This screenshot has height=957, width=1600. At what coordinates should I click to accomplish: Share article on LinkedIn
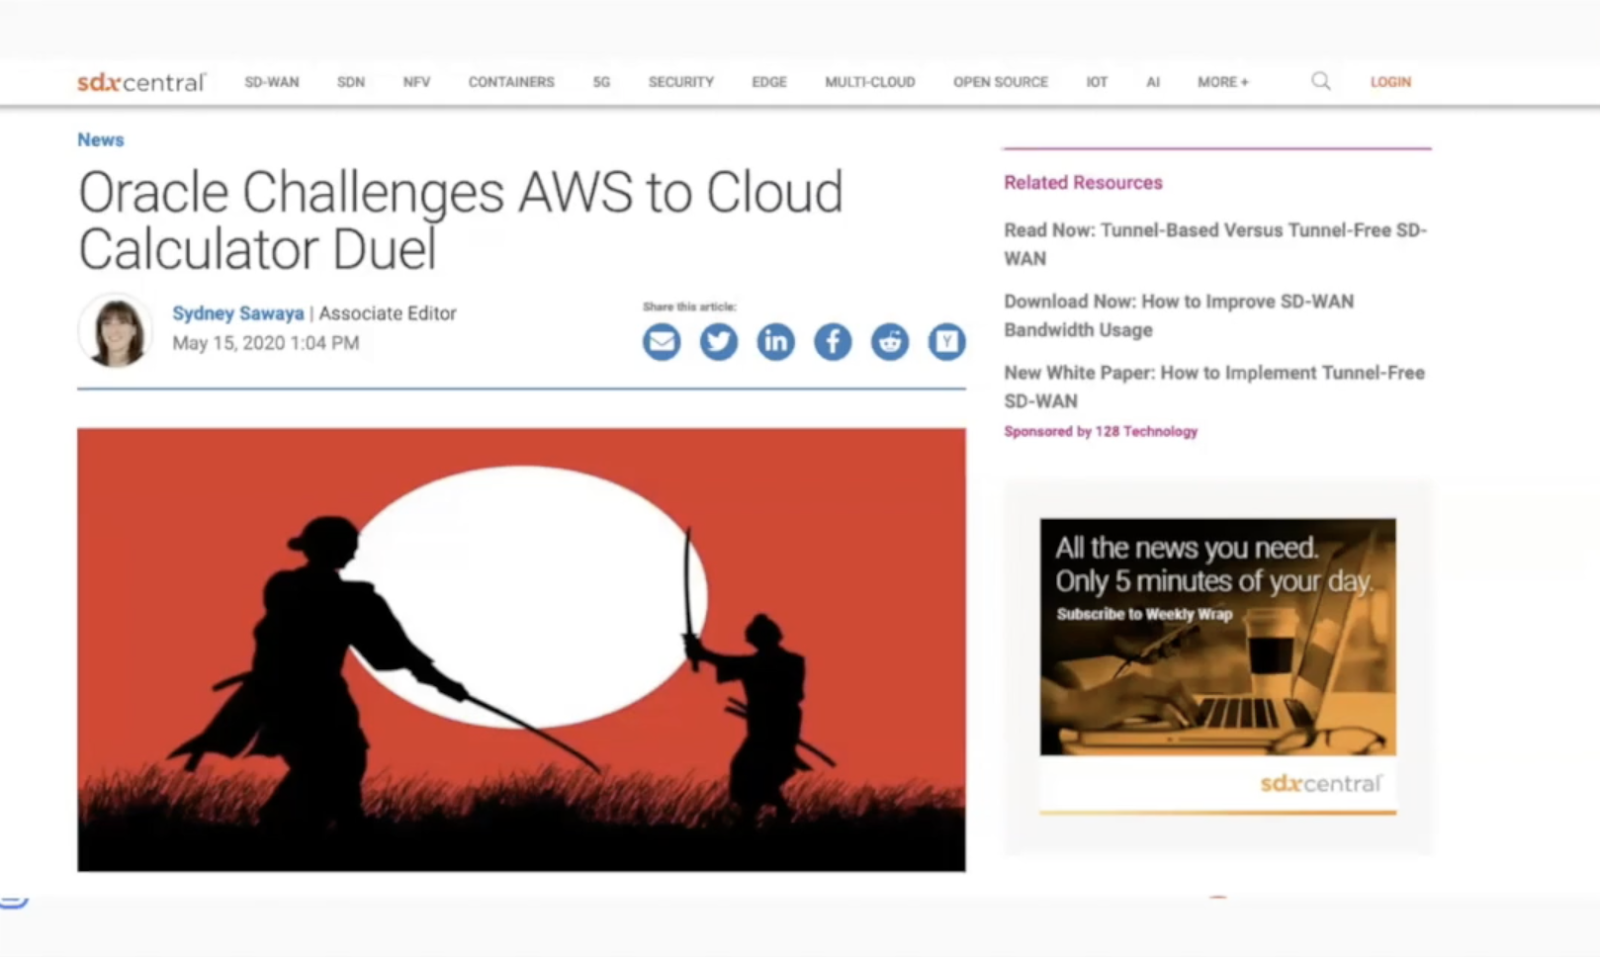(775, 342)
